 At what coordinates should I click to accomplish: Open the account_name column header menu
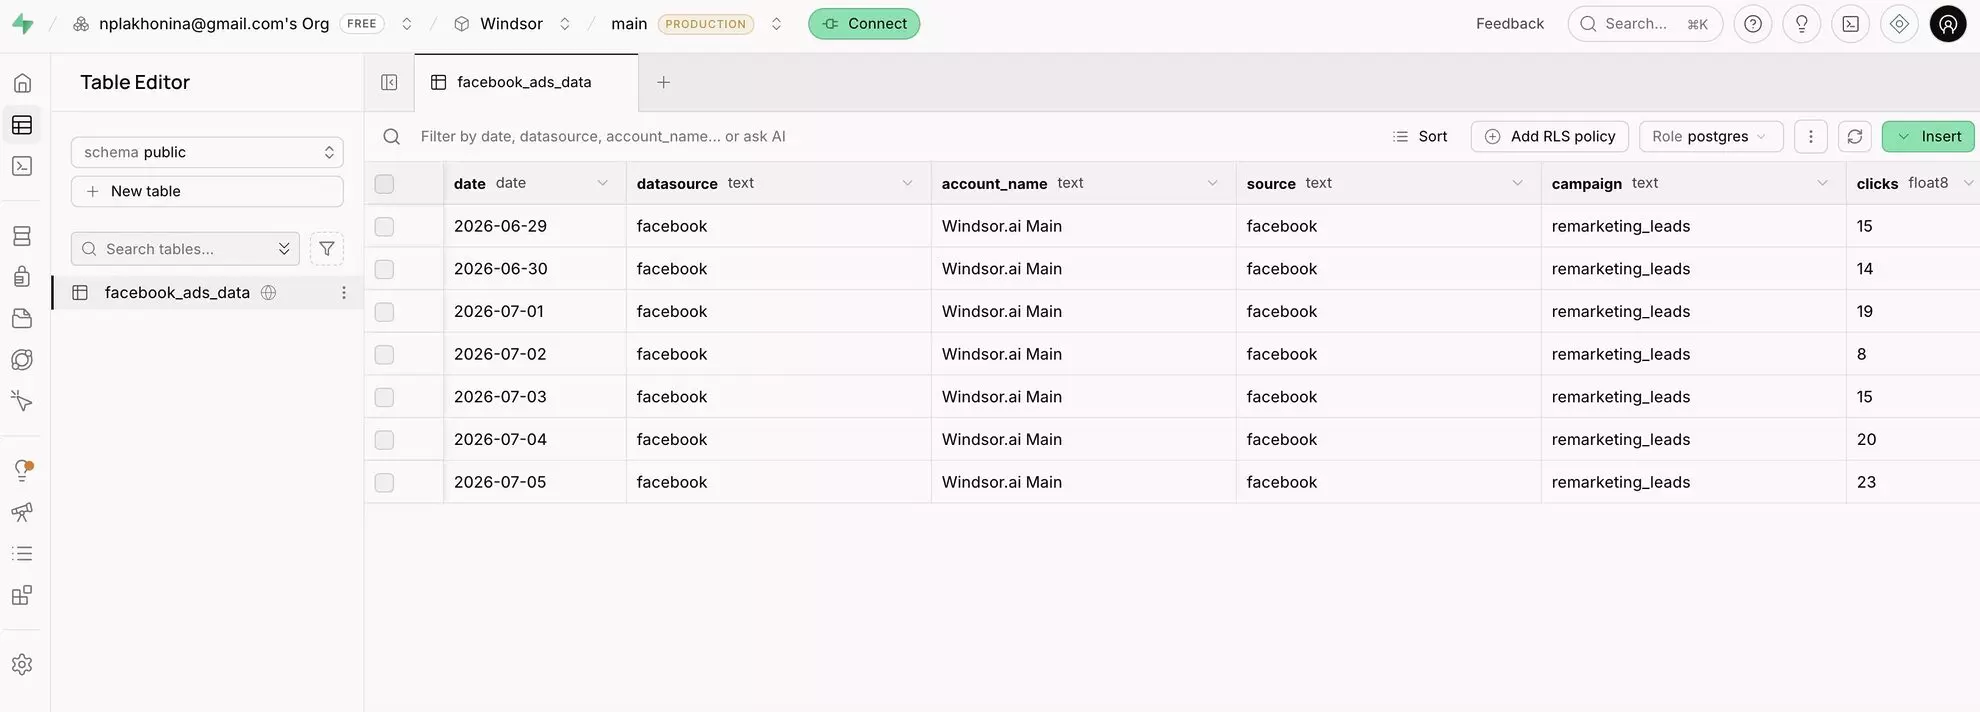coord(1212,183)
